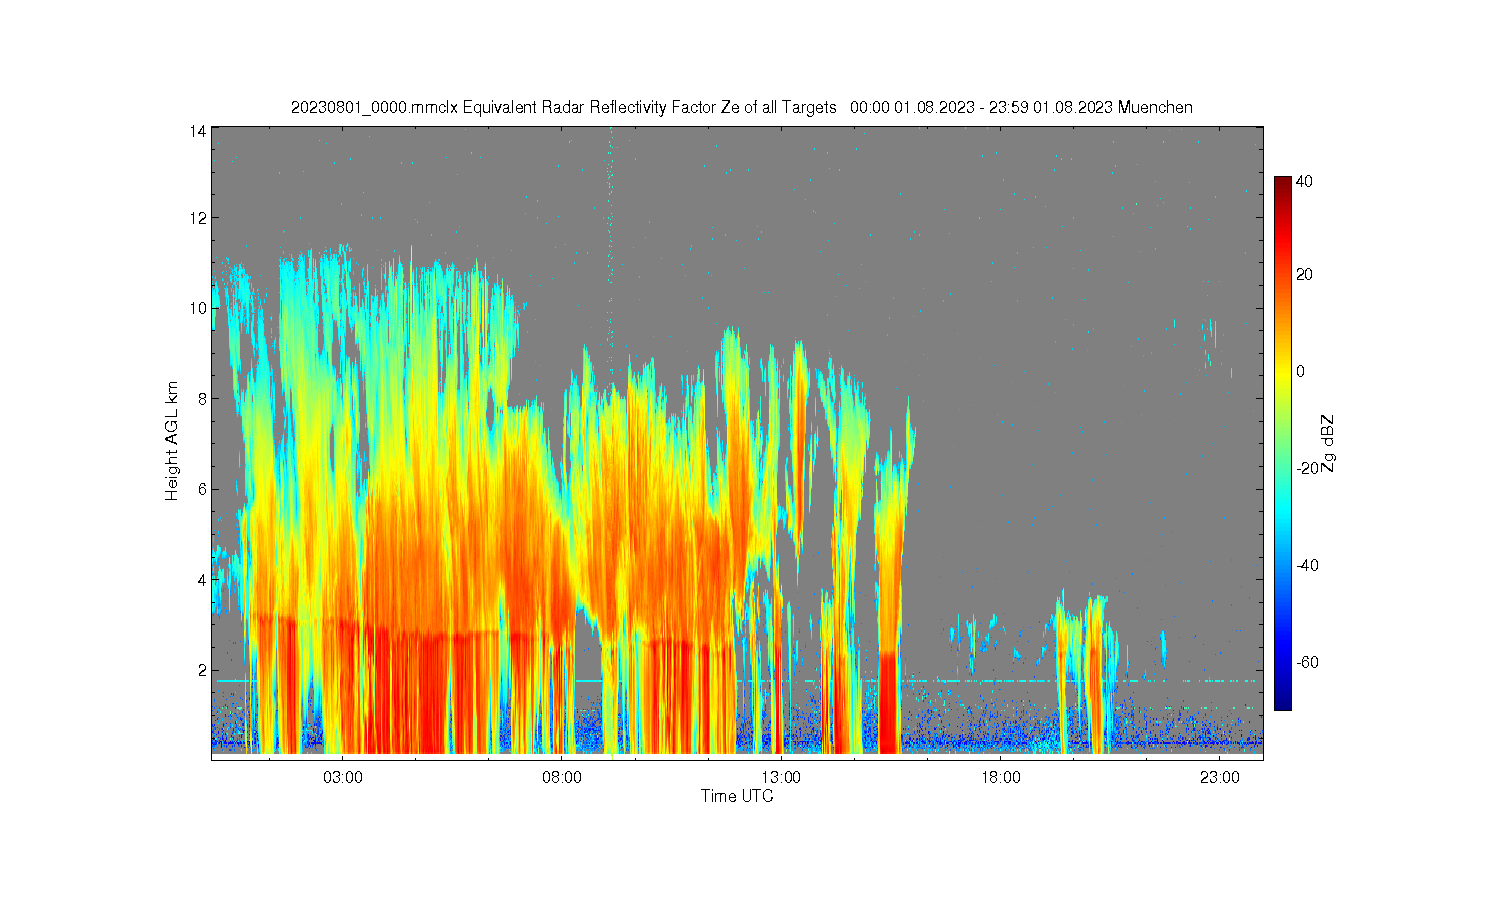Click the colorbar value 0 label
Viewport: 1500px width, 900px height.
point(1301,372)
